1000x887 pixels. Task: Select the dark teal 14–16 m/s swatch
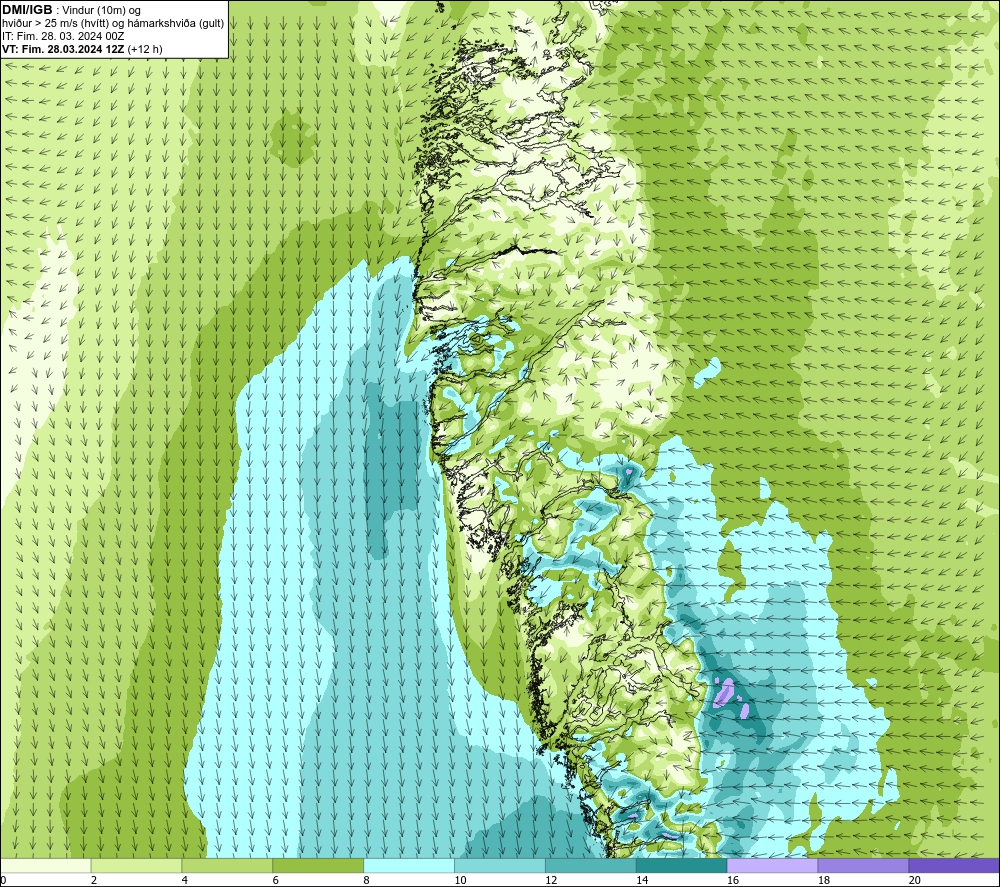click(x=682, y=865)
